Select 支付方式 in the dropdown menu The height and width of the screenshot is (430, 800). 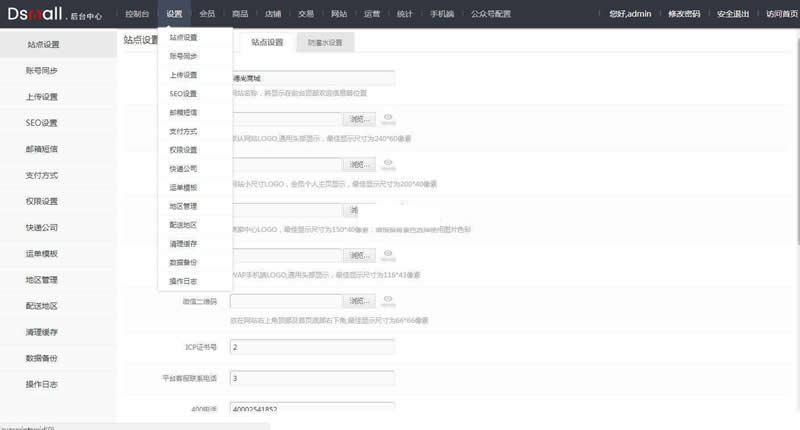tap(183, 131)
